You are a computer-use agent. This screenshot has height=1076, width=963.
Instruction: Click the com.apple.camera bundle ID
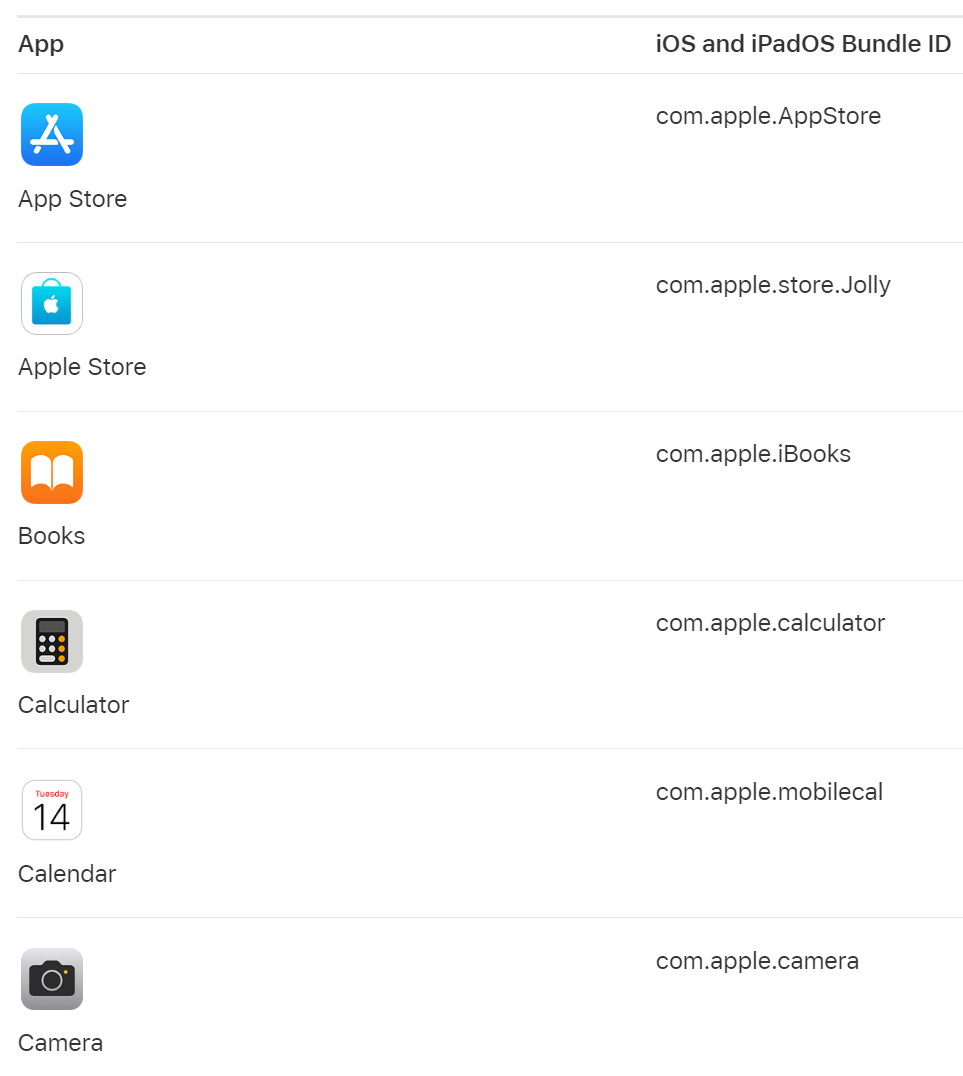(x=757, y=961)
